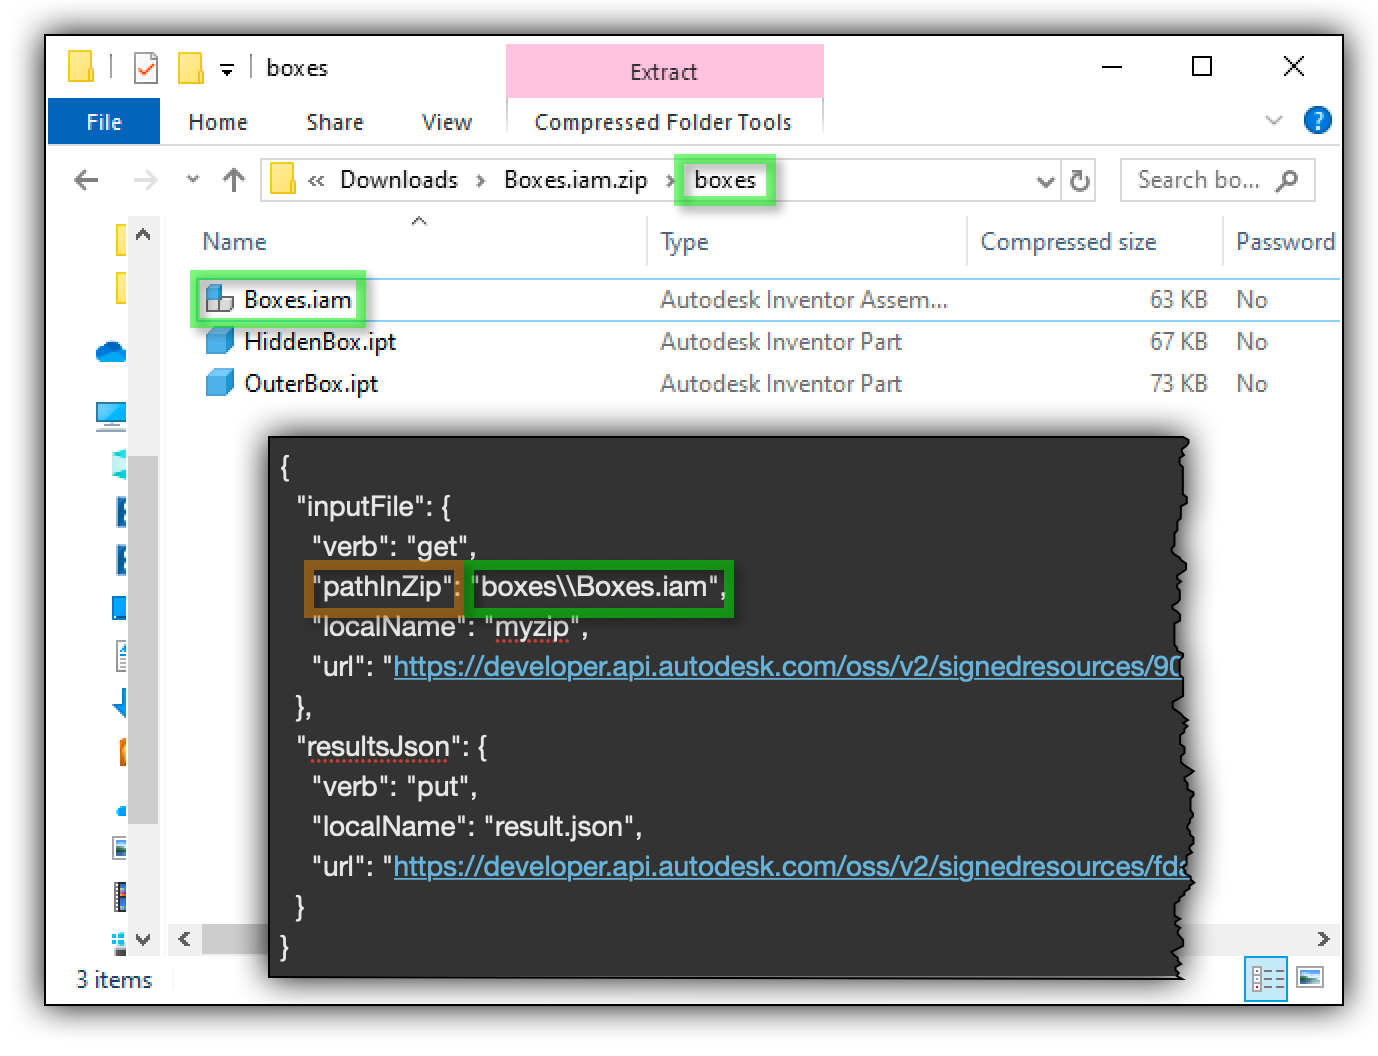
Task: Sort by the Password protected column
Action: pyautogui.click(x=1285, y=242)
